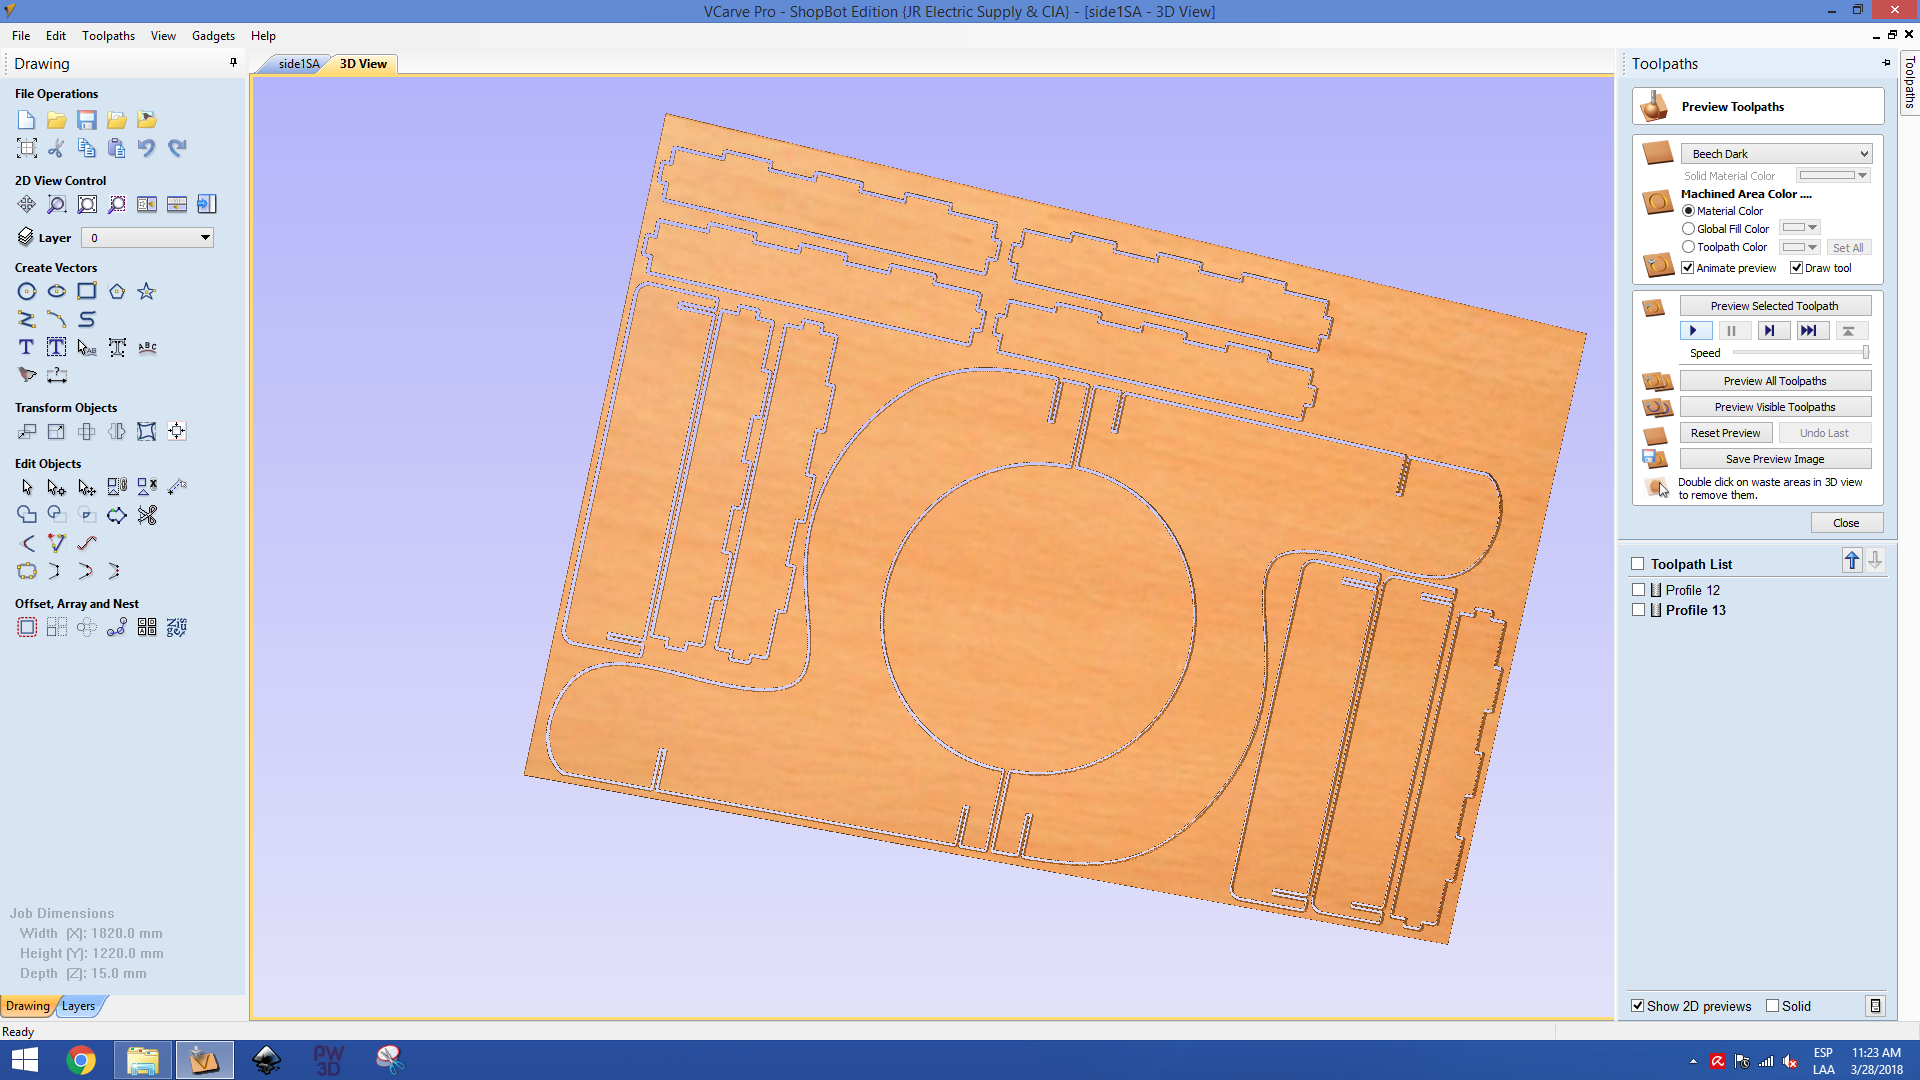Select the Draw Ellipse tool
The width and height of the screenshot is (1920, 1080).
(x=57, y=291)
